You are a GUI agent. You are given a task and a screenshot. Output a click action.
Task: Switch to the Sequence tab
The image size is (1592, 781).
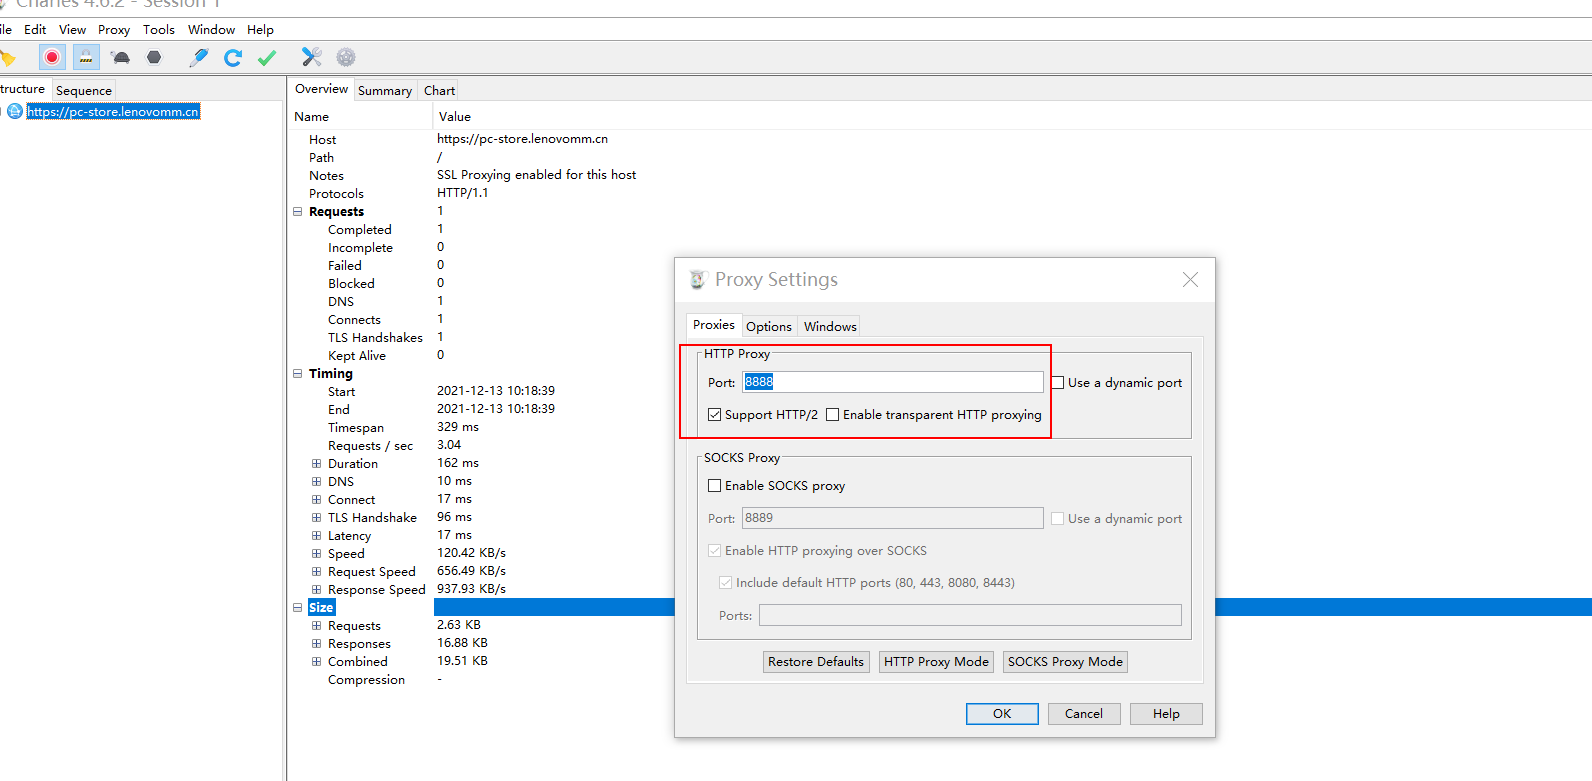point(84,90)
